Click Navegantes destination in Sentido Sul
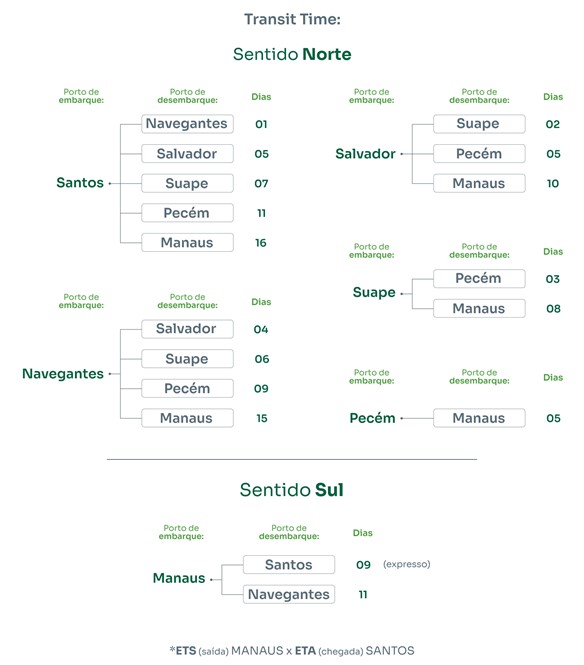The width and height of the screenshot is (584, 665). pos(289,595)
